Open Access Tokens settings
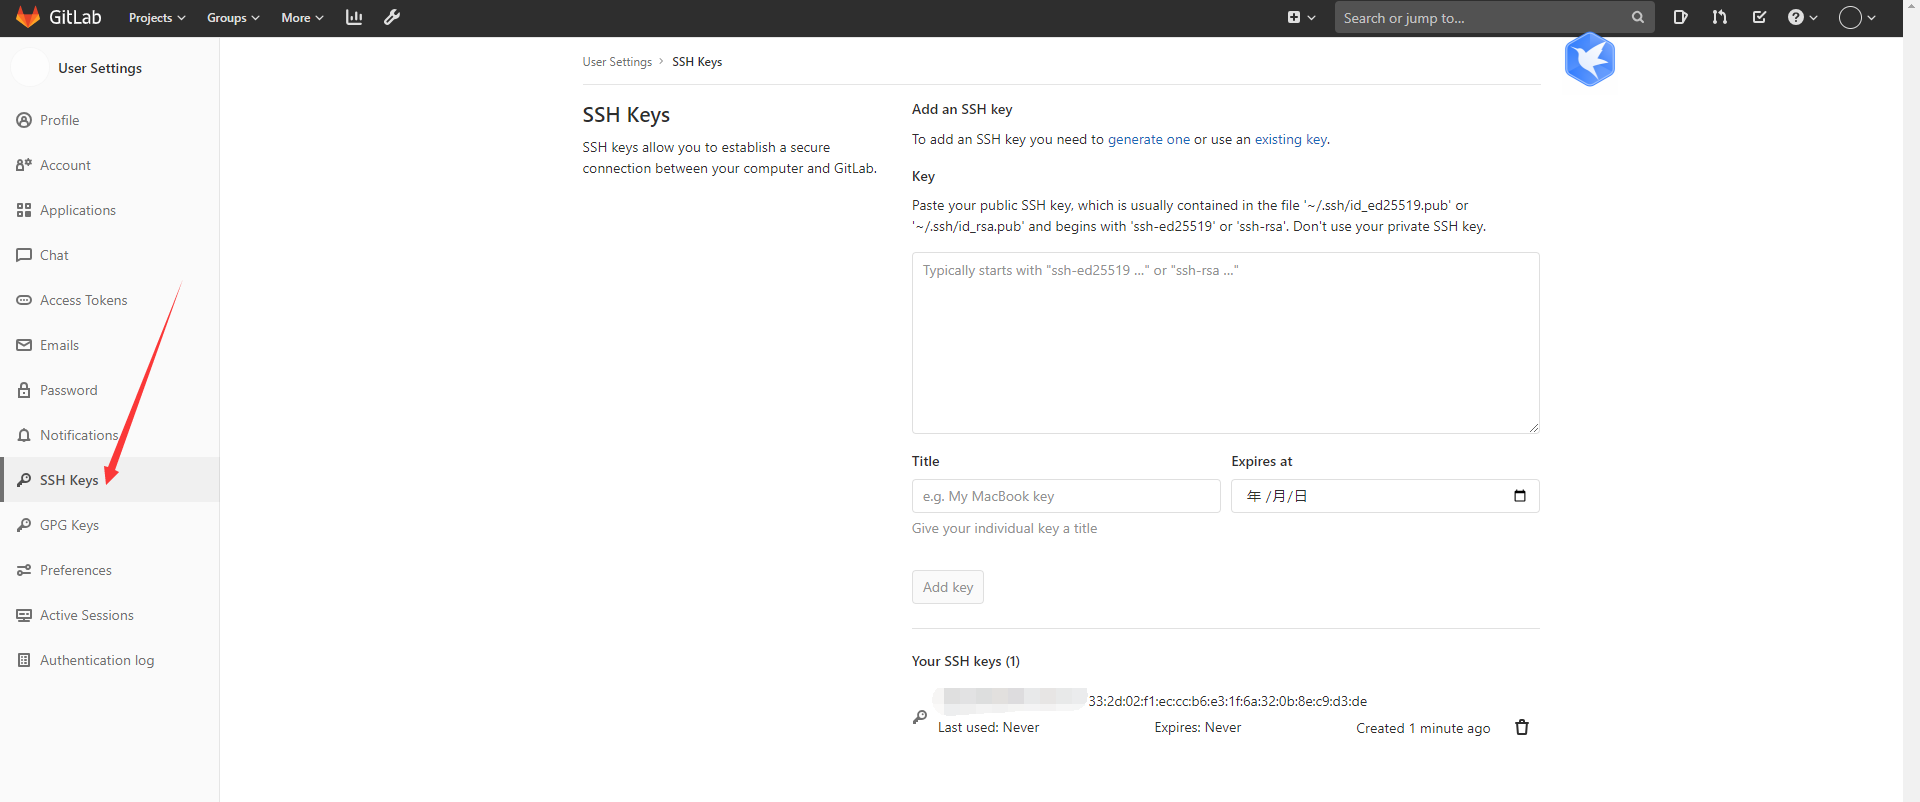The height and width of the screenshot is (802, 1920). pyautogui.click(x=109, y=300)
